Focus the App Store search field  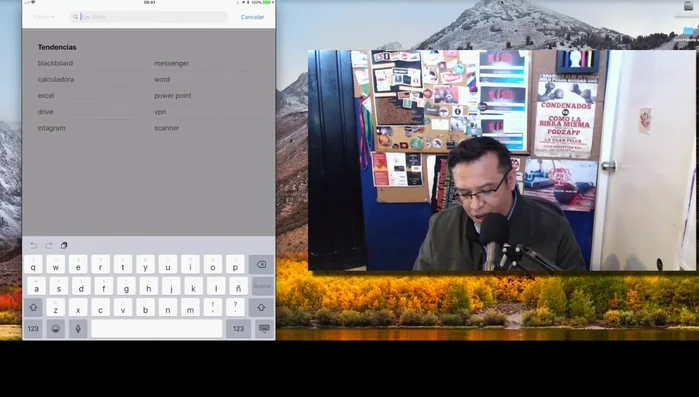tap(148, 17)
